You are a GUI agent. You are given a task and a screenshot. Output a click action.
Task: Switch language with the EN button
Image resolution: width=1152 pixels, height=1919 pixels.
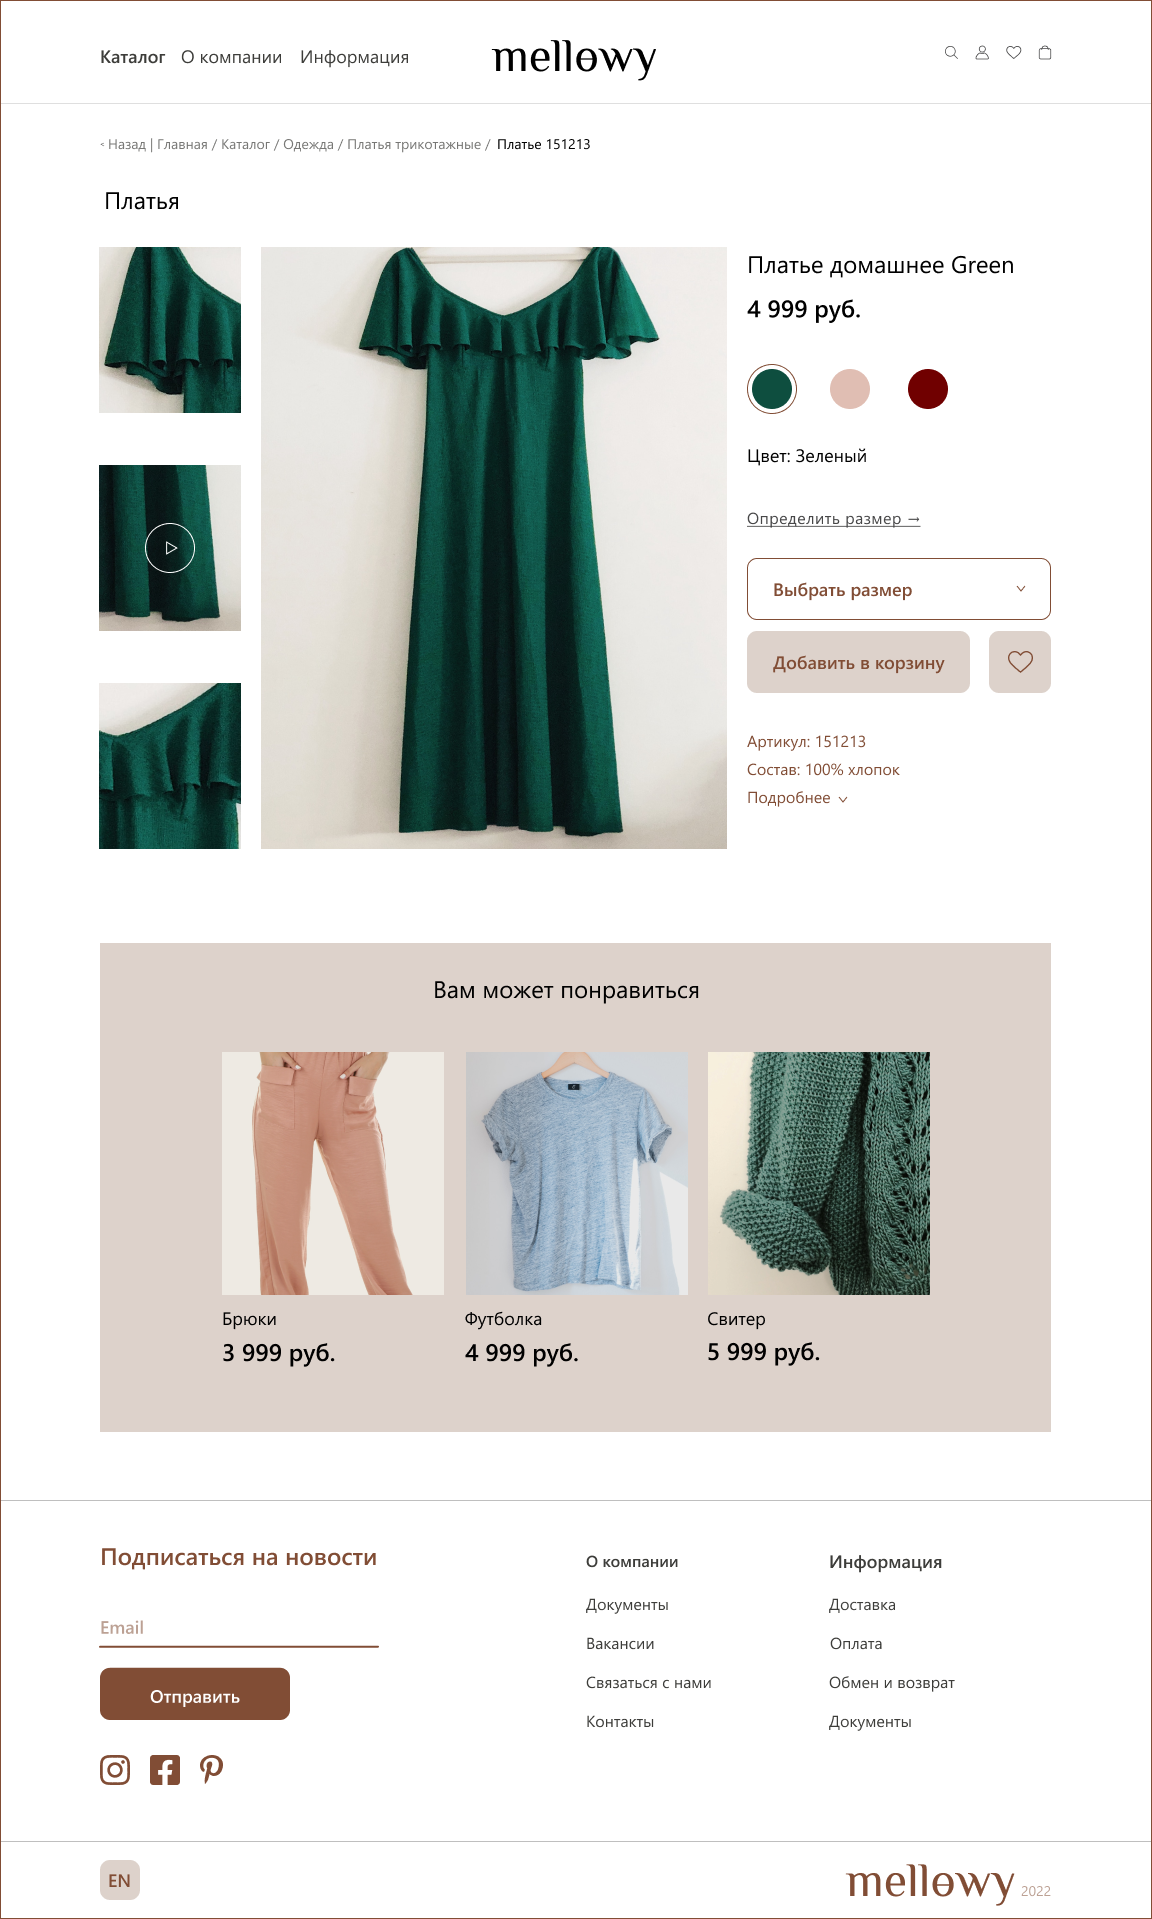point(120,1880)
